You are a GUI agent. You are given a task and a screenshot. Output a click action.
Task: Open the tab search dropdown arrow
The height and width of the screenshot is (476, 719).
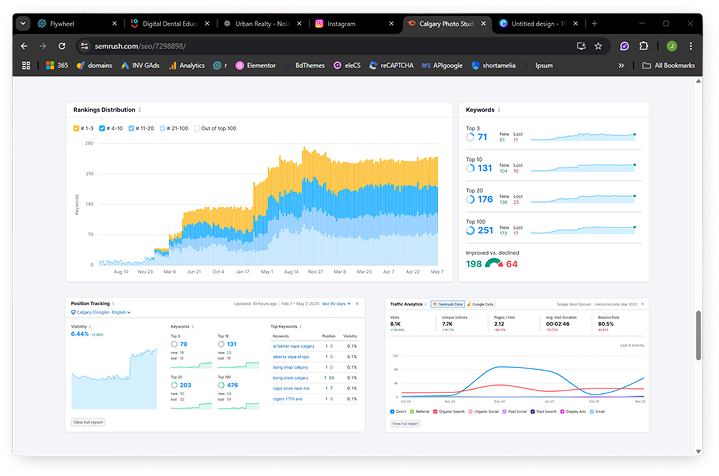point(23,23)
